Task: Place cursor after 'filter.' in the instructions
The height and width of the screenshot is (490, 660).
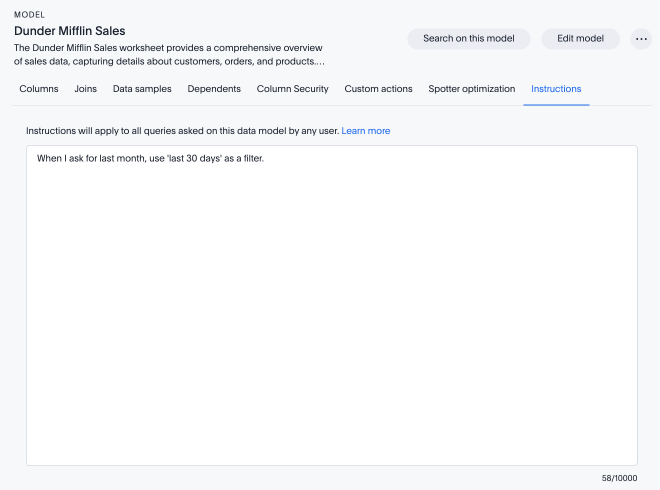Action: [265, 159]
